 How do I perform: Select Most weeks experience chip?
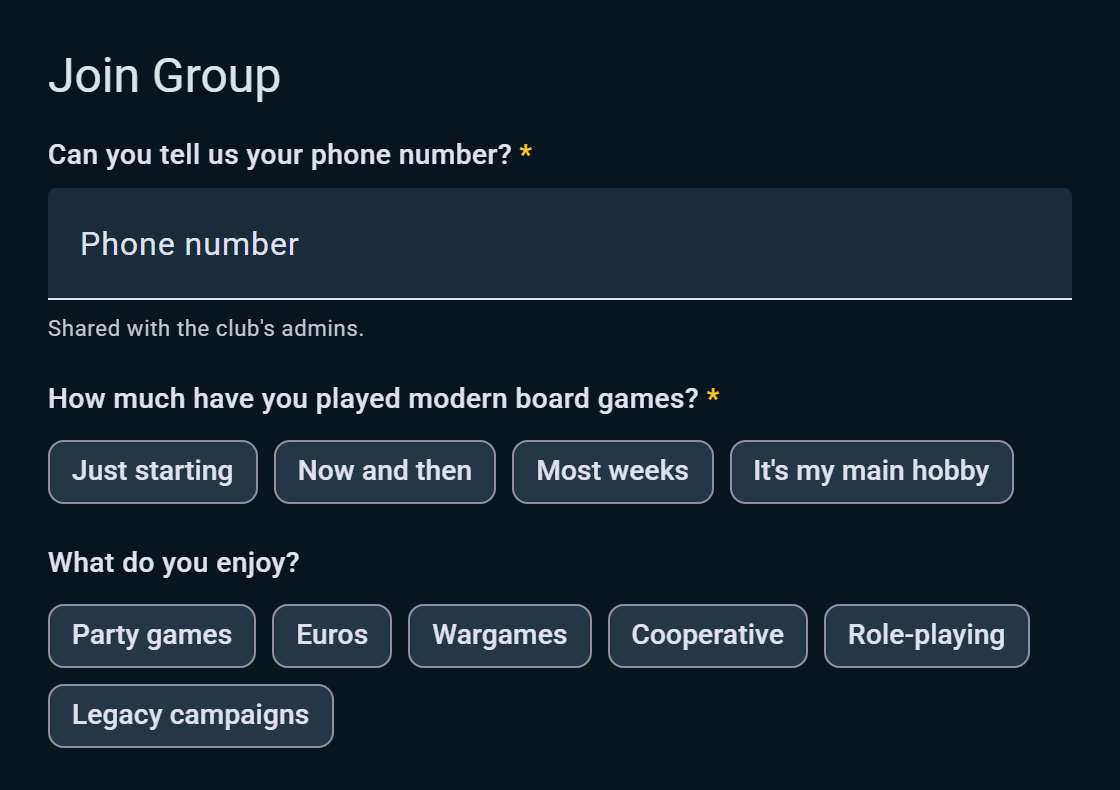pyautogui.click(x=613, y=471)
